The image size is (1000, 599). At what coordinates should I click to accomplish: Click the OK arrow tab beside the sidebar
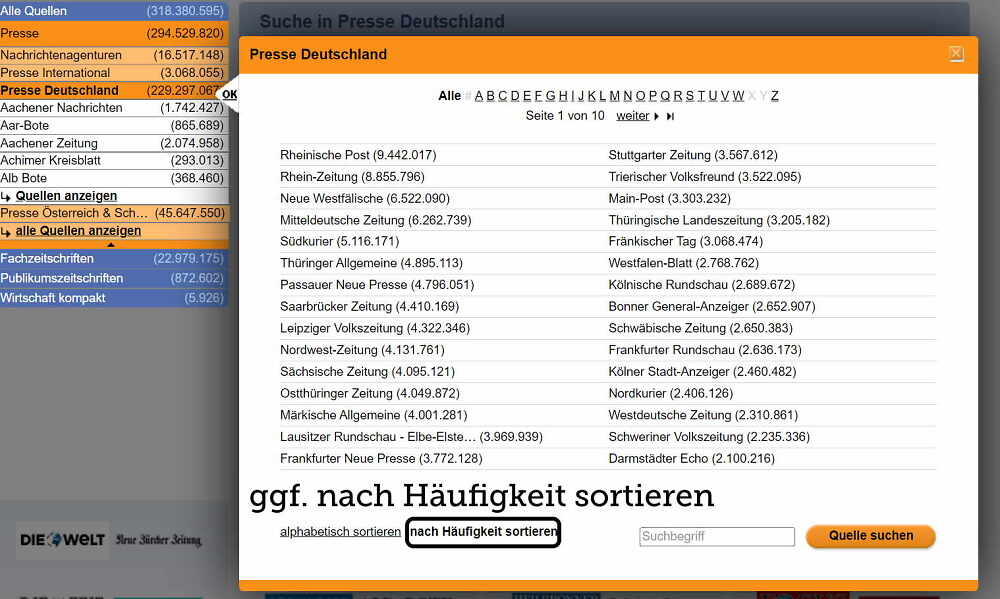click(229, 95)
